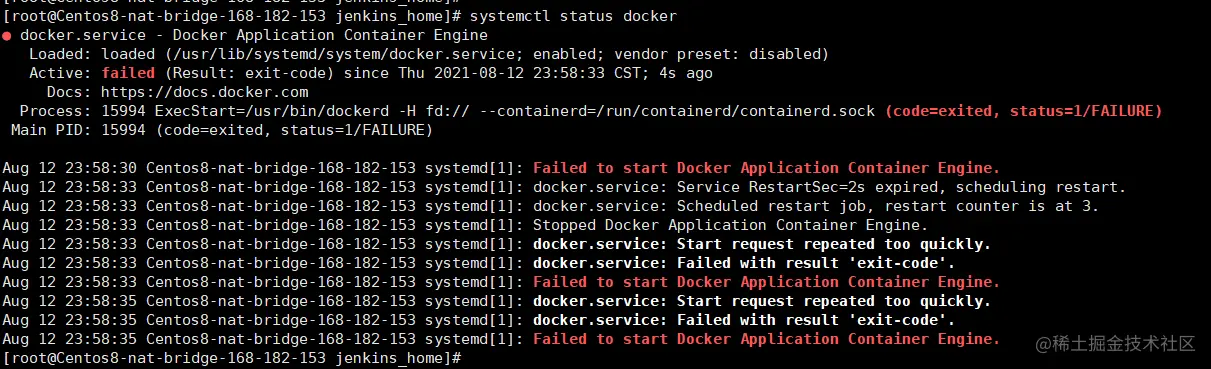Click 'Process: 15994 ExecStart' line label
The image size is (1211, 369).
point(128,111)
